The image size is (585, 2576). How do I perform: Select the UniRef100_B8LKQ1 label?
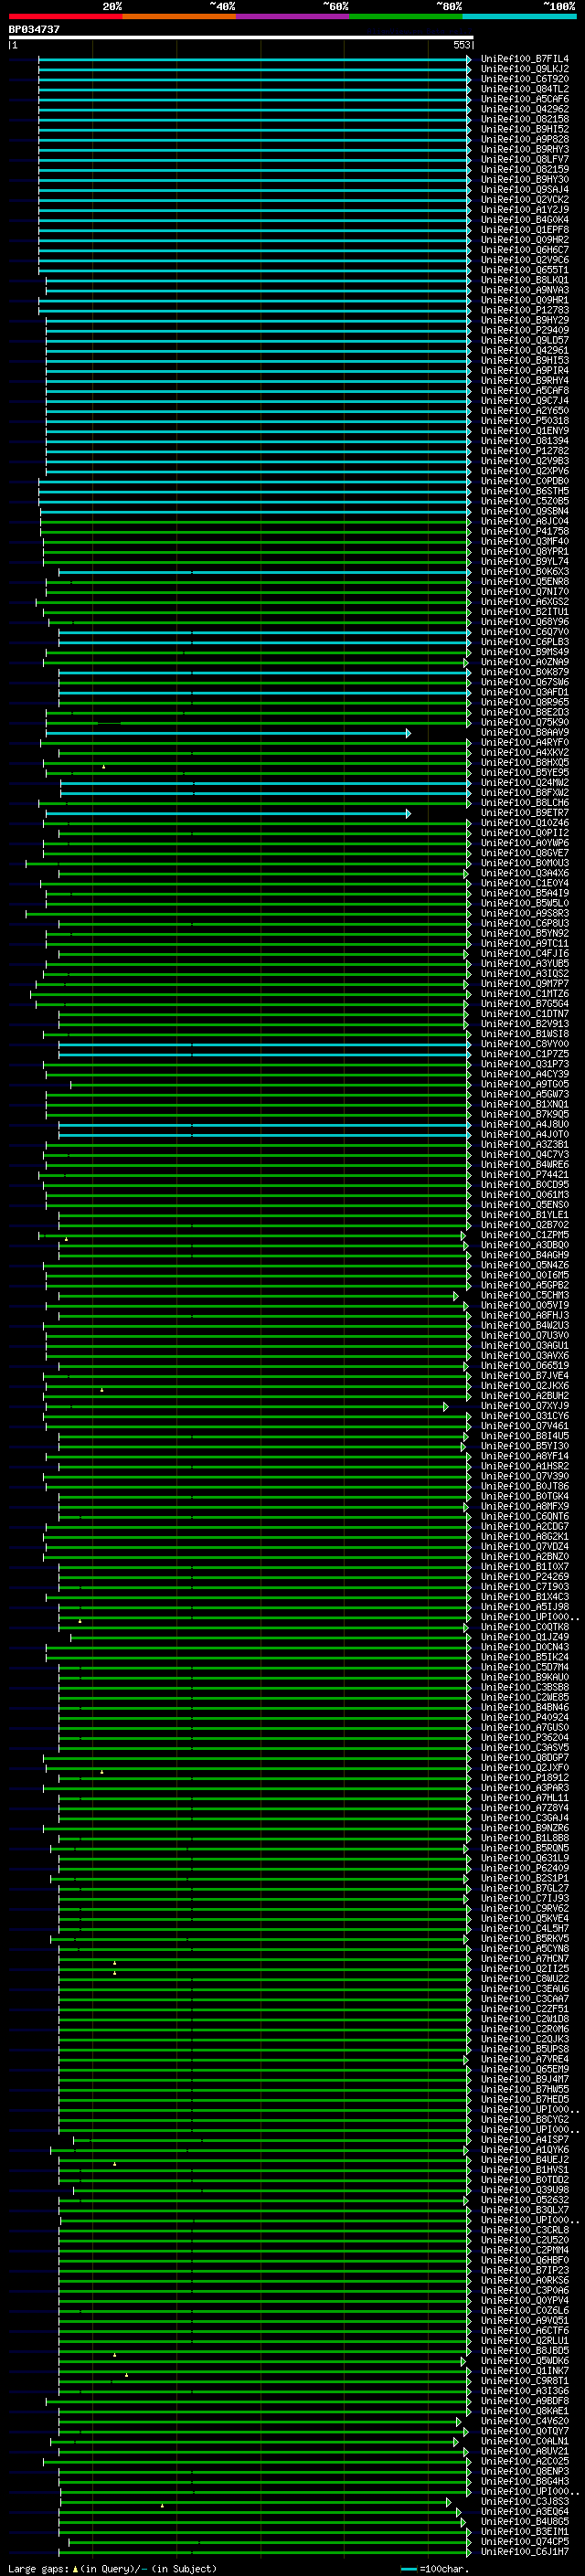525,280
